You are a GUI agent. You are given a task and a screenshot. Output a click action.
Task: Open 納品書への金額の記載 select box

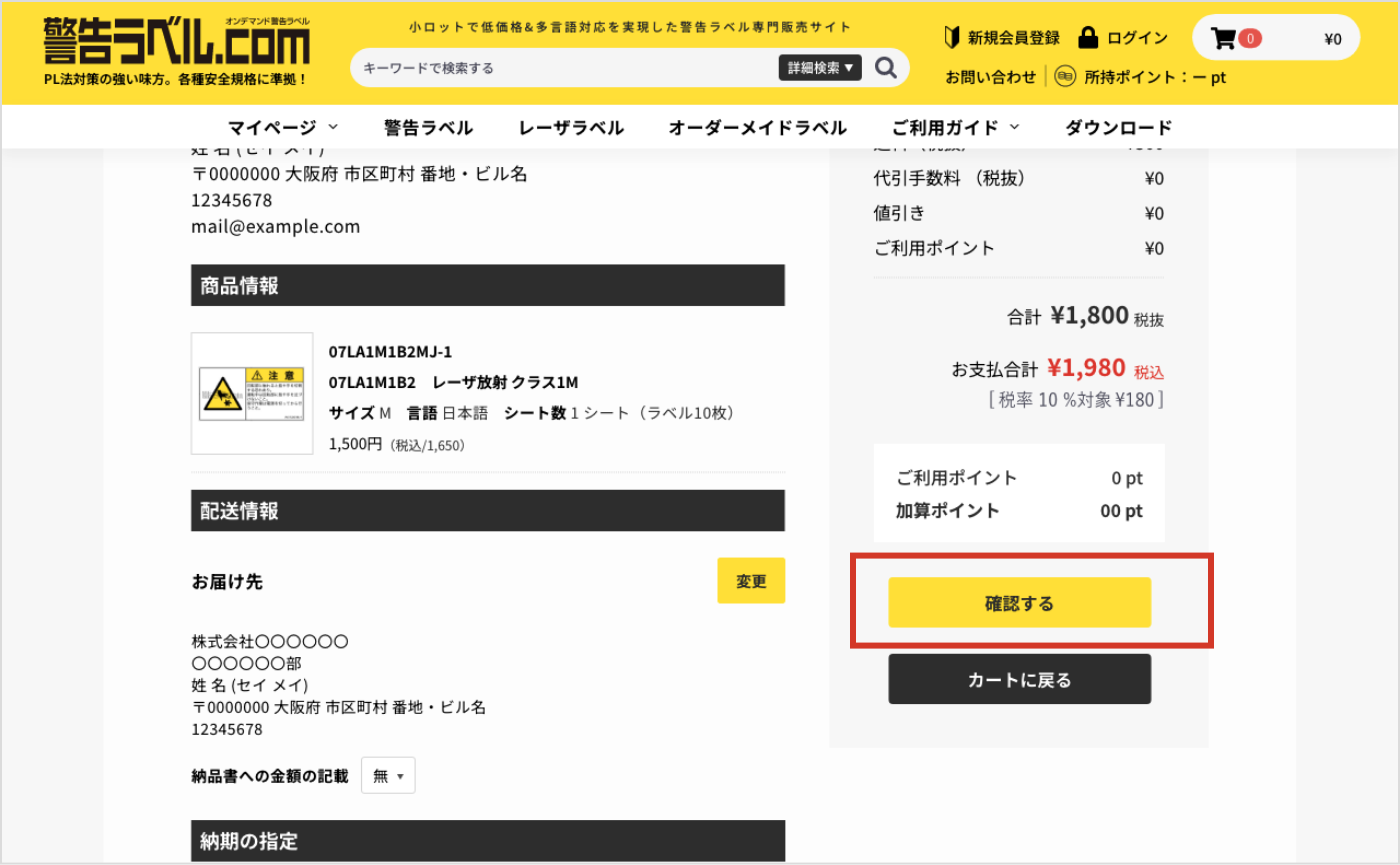click(388, 776)
